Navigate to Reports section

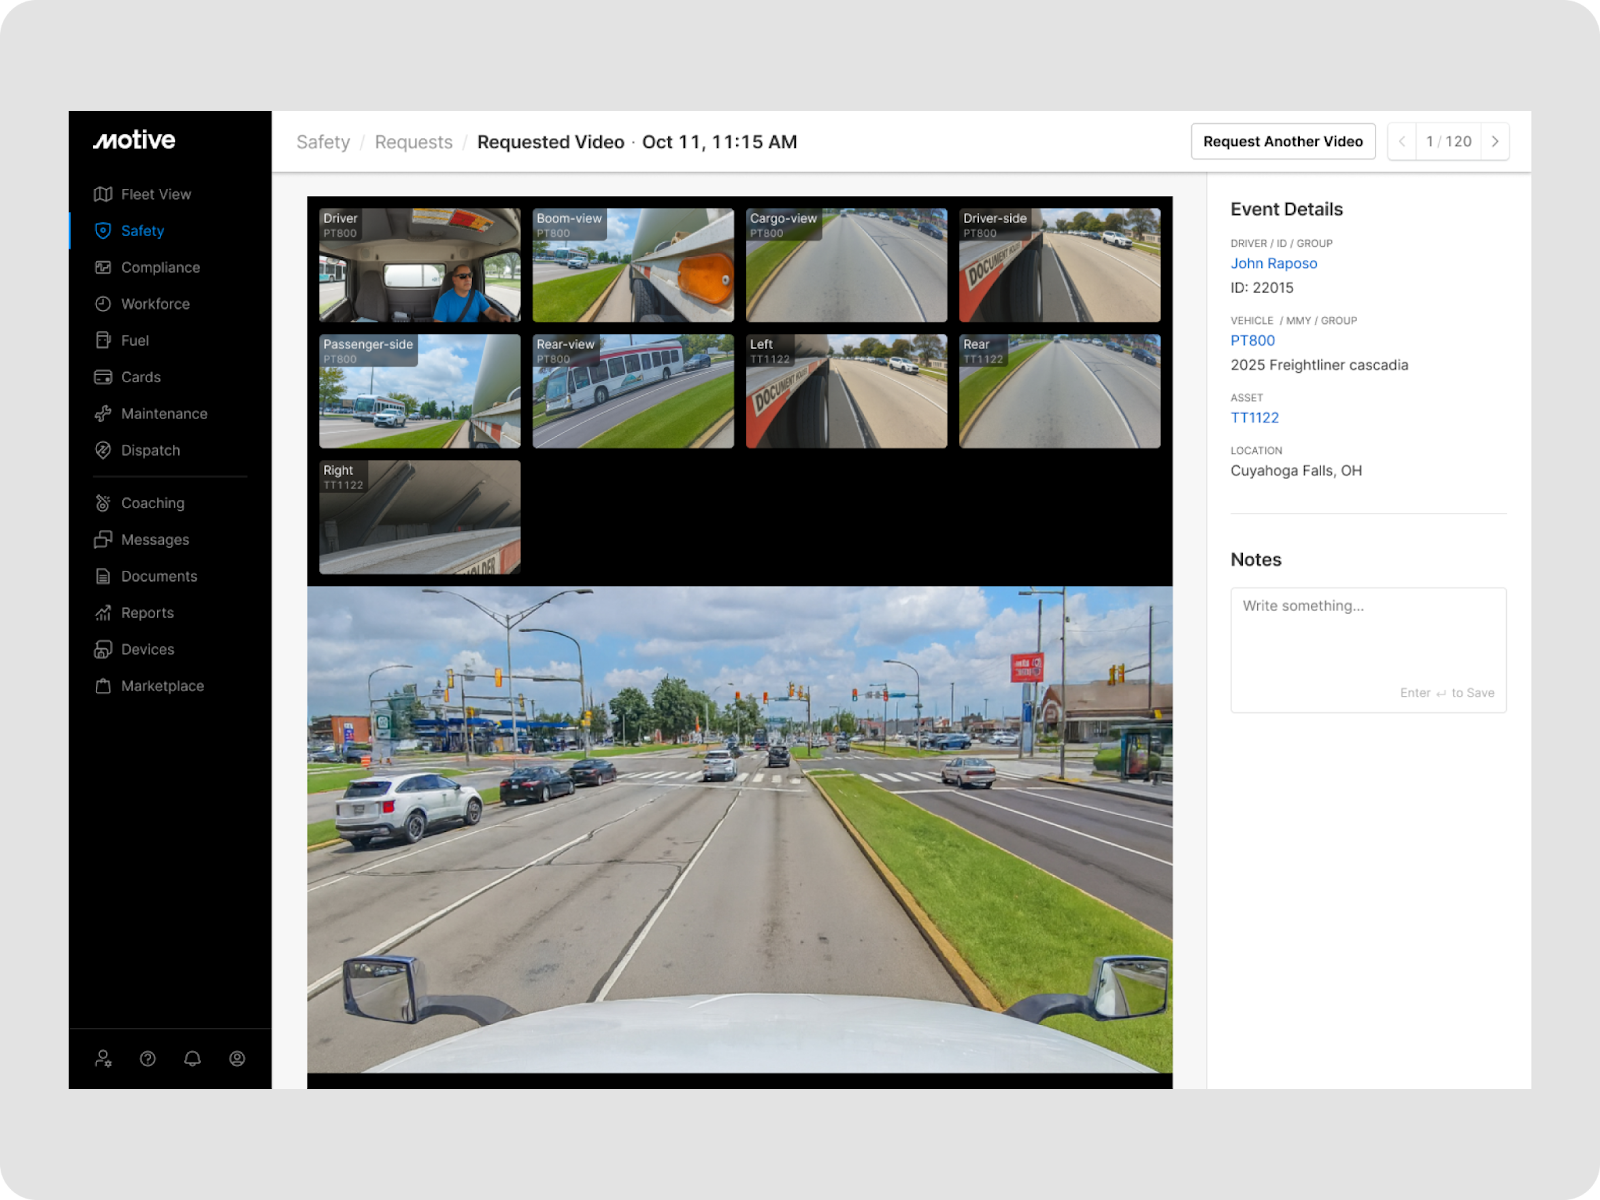pos(147,613)
